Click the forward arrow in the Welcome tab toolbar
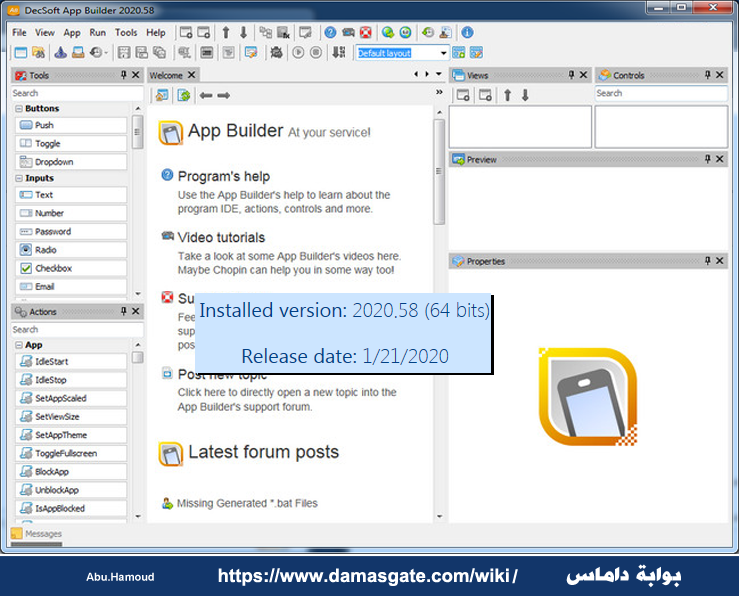The height and width of the screenshot is (596, 739). click(223, 96)
